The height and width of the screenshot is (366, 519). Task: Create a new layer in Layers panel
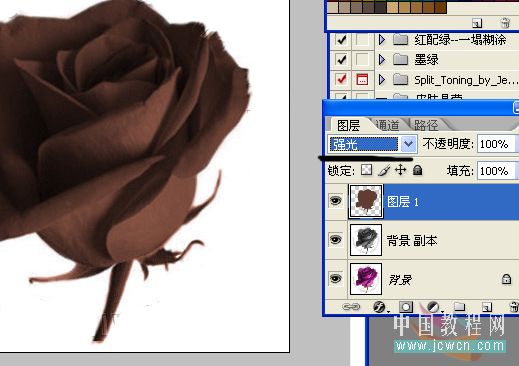pyautogui.click(x=487, y=306)
